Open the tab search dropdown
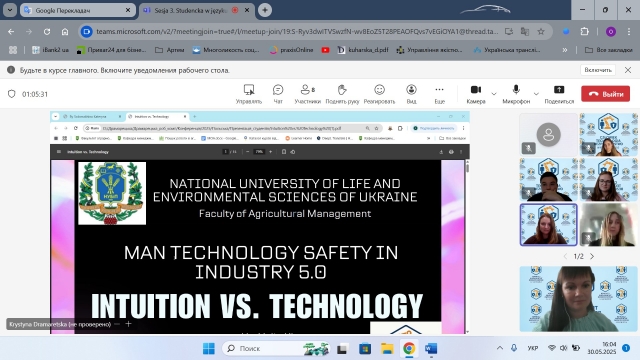 [x=10, y=10]
